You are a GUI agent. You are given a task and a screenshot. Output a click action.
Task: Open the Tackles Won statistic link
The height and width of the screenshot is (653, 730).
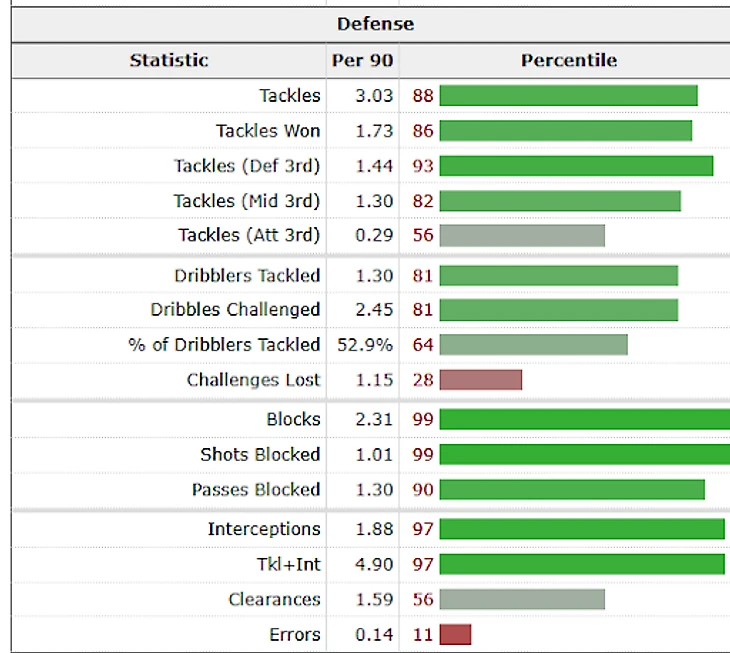pyautogui.click(x=268, y=131)
